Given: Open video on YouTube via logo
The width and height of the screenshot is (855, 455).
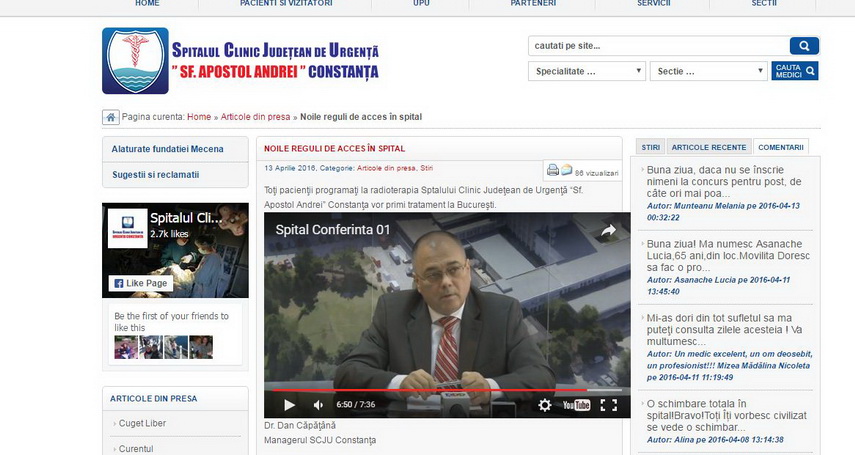Looking at the screenshot, I should [x=576, y=405].
